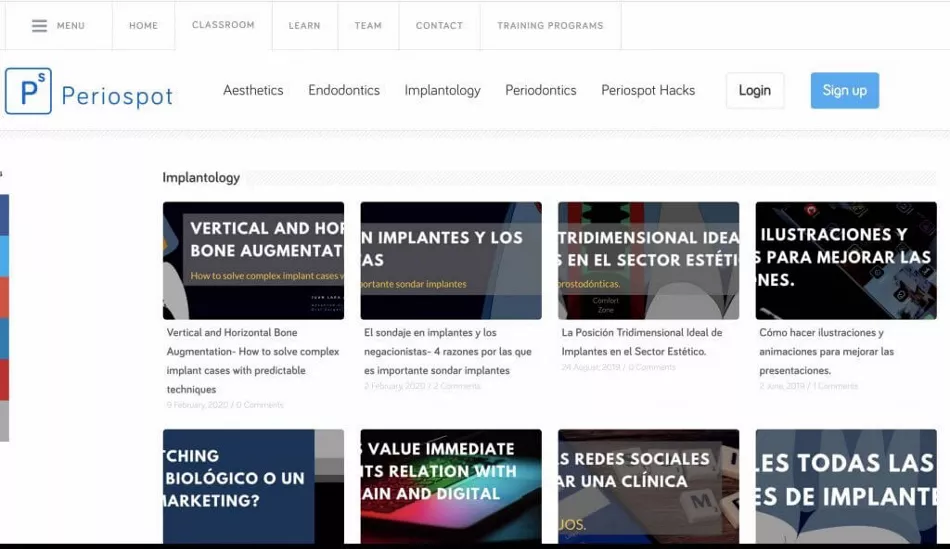Open El sondaje en implantes article link

click(x=448, y=351)
